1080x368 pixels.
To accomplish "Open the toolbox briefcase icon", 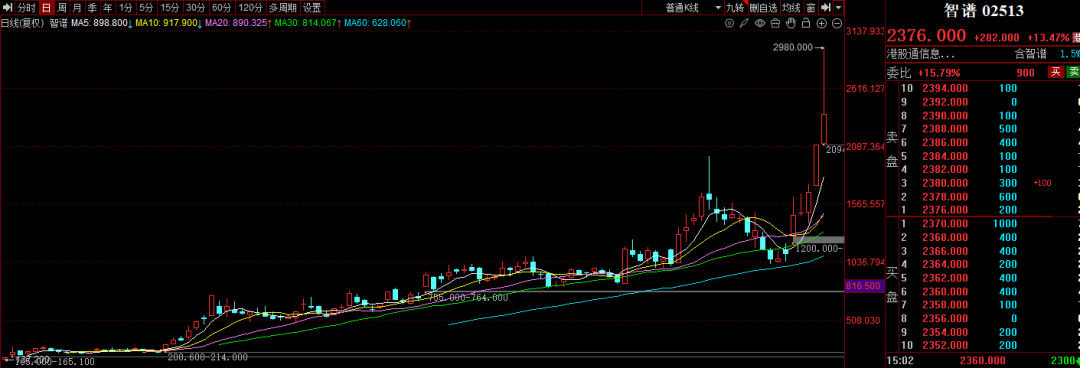I will (x=776, y=23).
